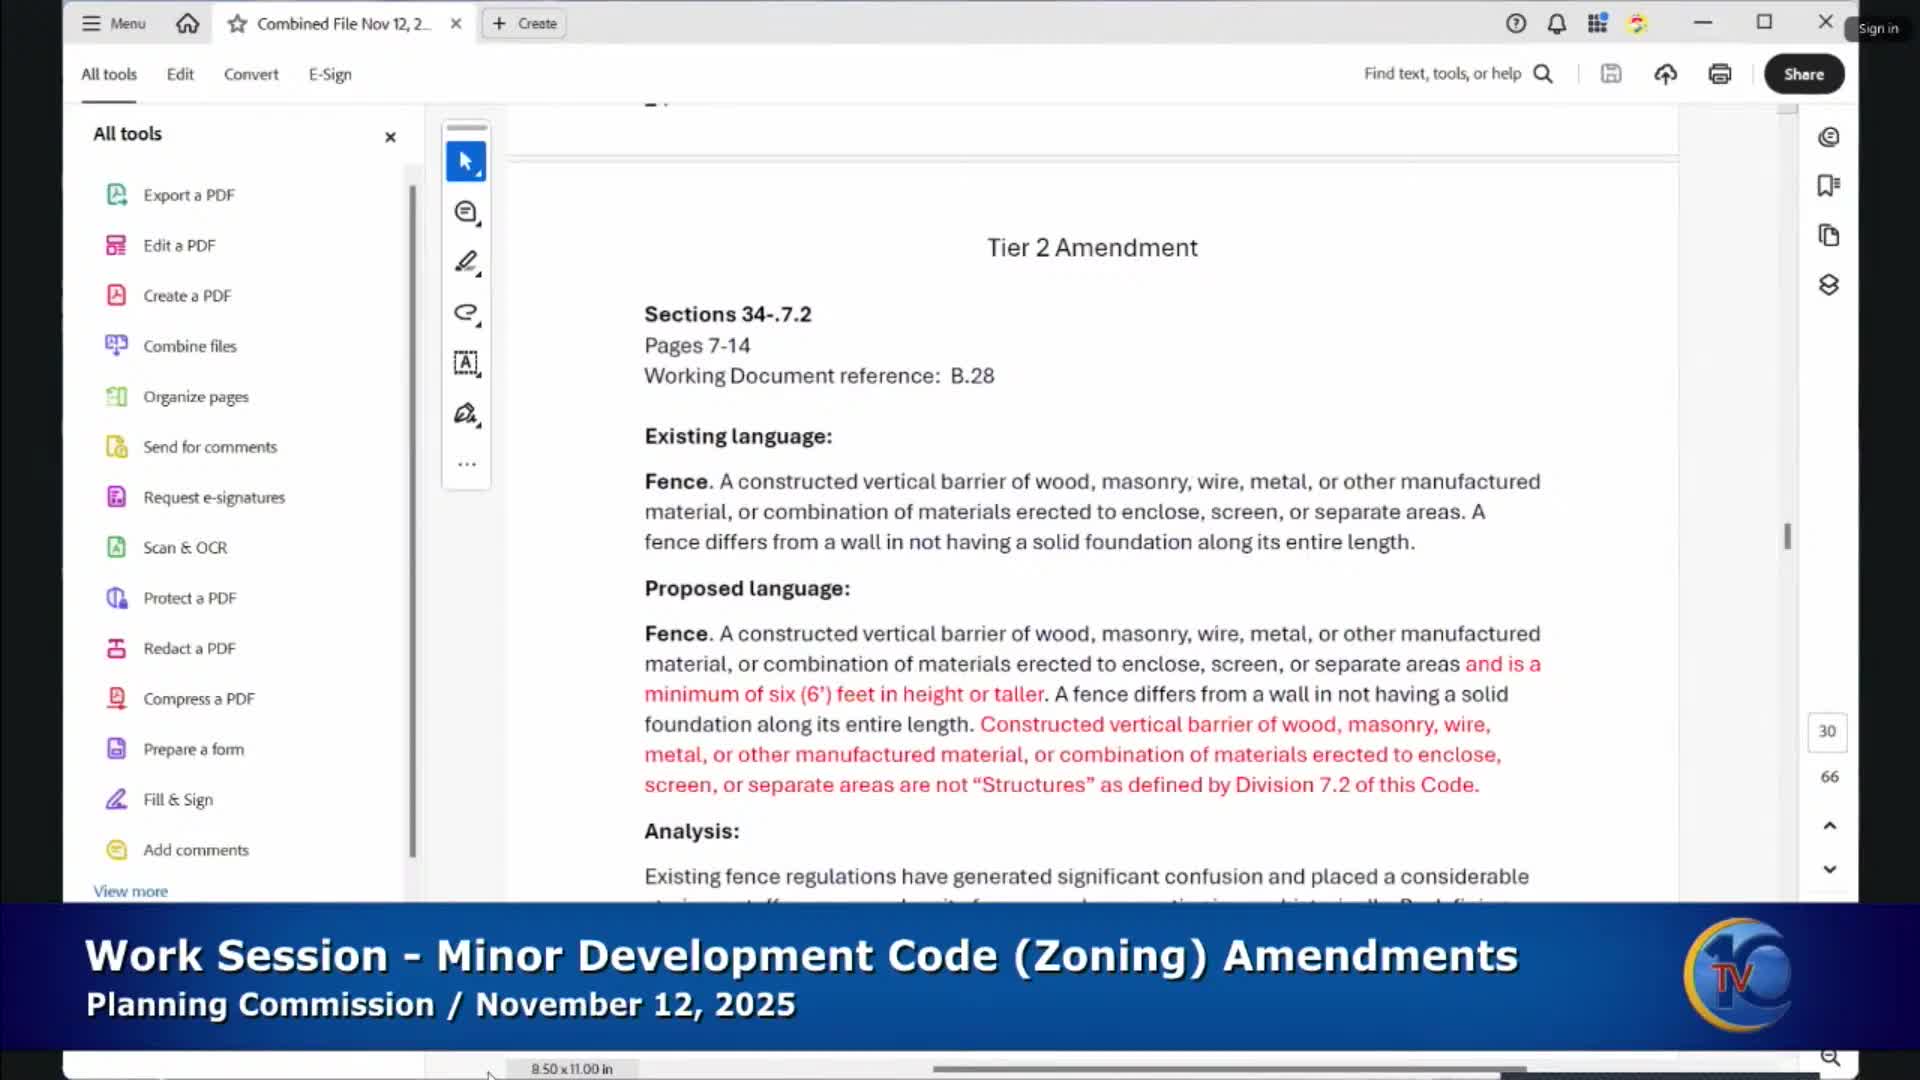Click View more in the tools list
This screenshot has width=1920, height=1080.
130,891
